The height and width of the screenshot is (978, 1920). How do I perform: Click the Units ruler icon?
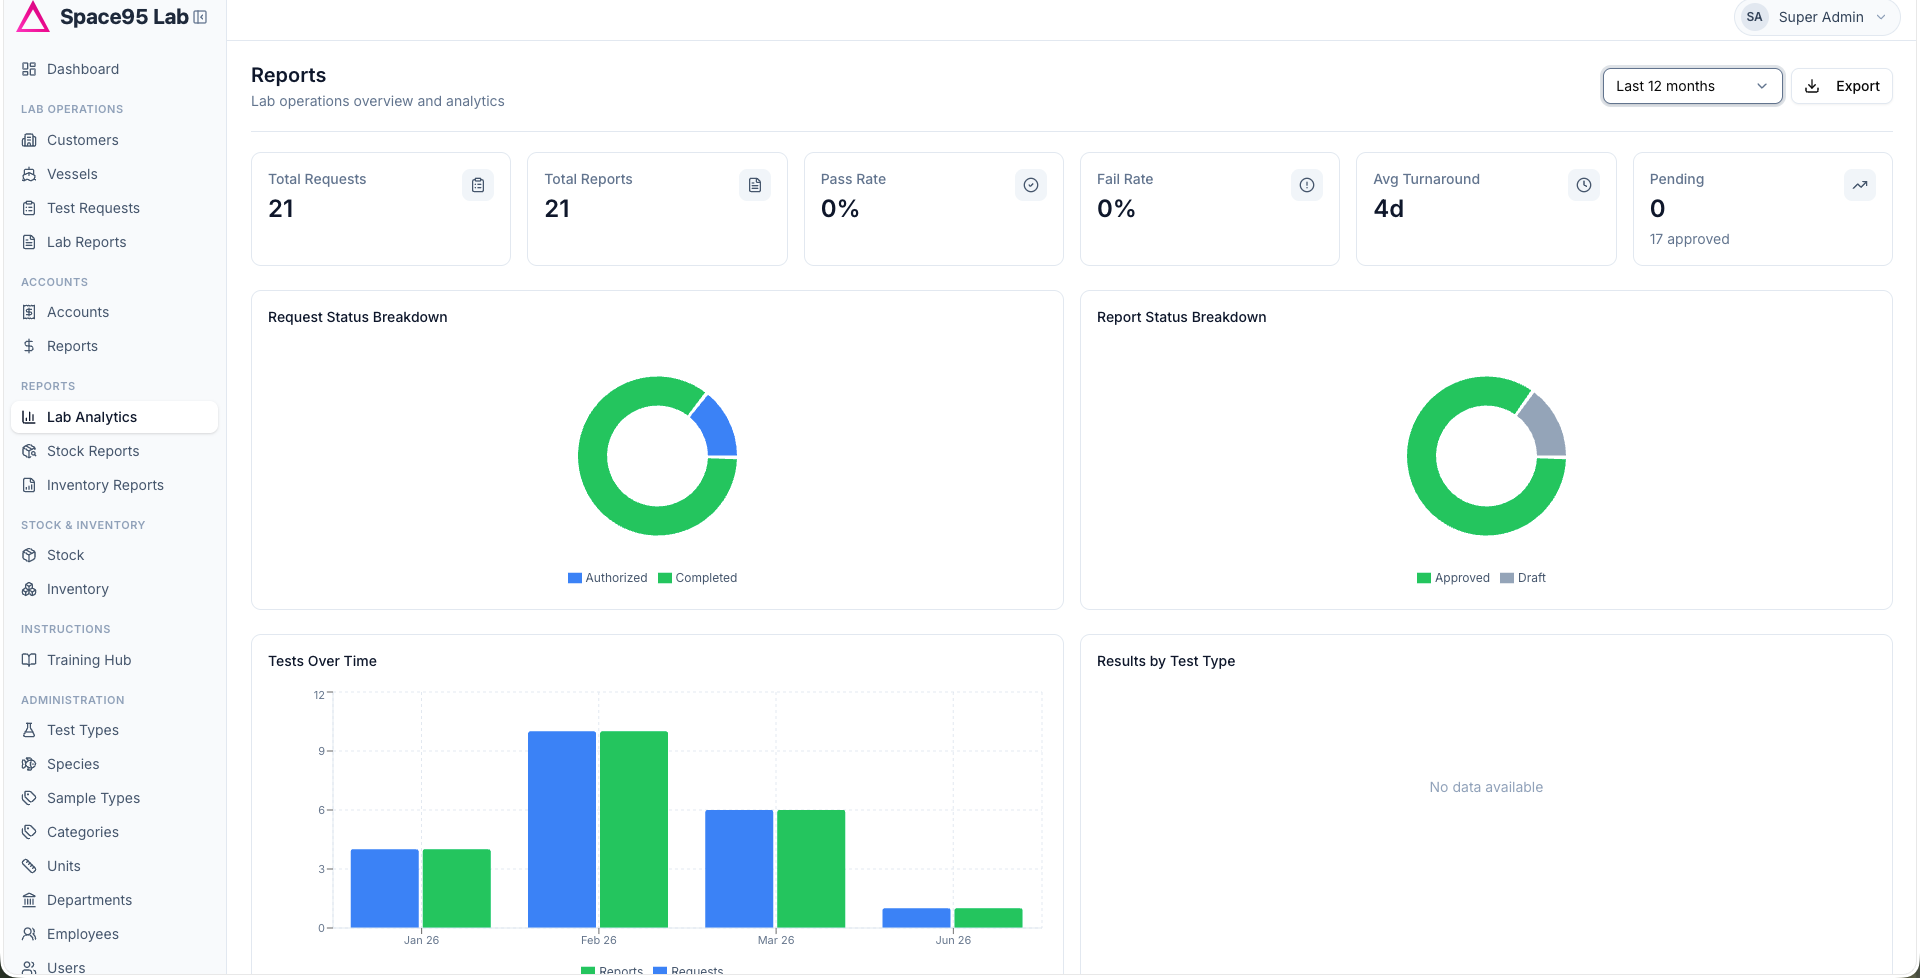click(29, 866)
